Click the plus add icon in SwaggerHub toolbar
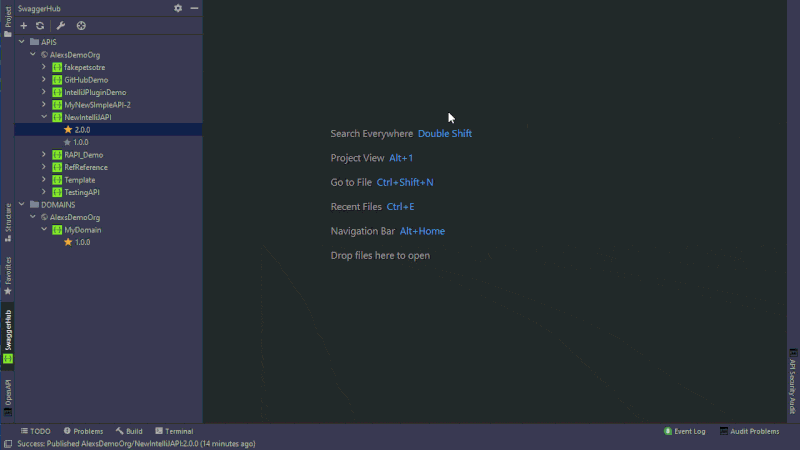The height and width of the screenshot is (450, 800). (23, 26)
